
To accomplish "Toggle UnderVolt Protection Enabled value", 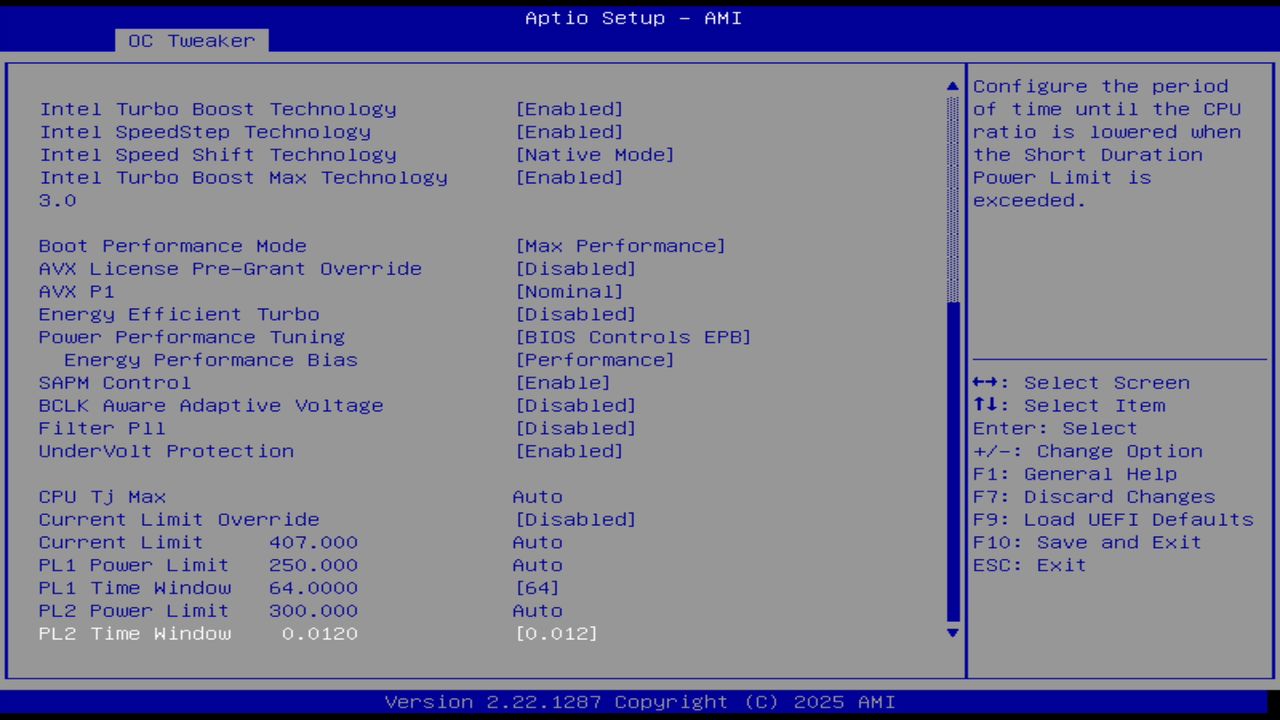I will point(569,451).
